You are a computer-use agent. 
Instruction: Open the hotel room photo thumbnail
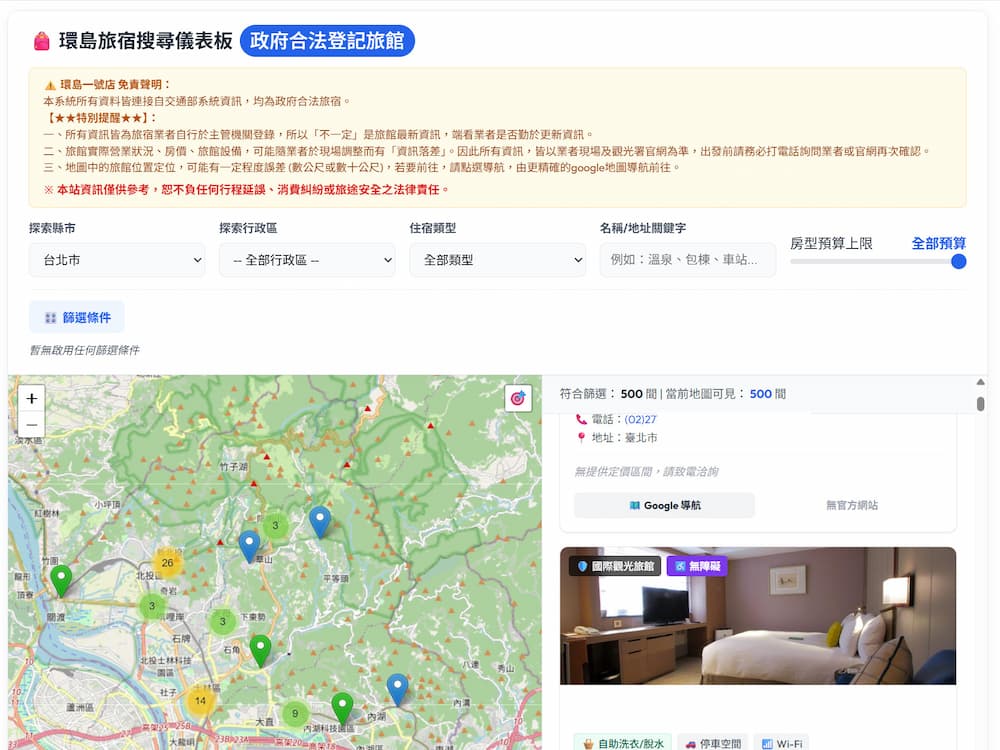pos(758,615)
